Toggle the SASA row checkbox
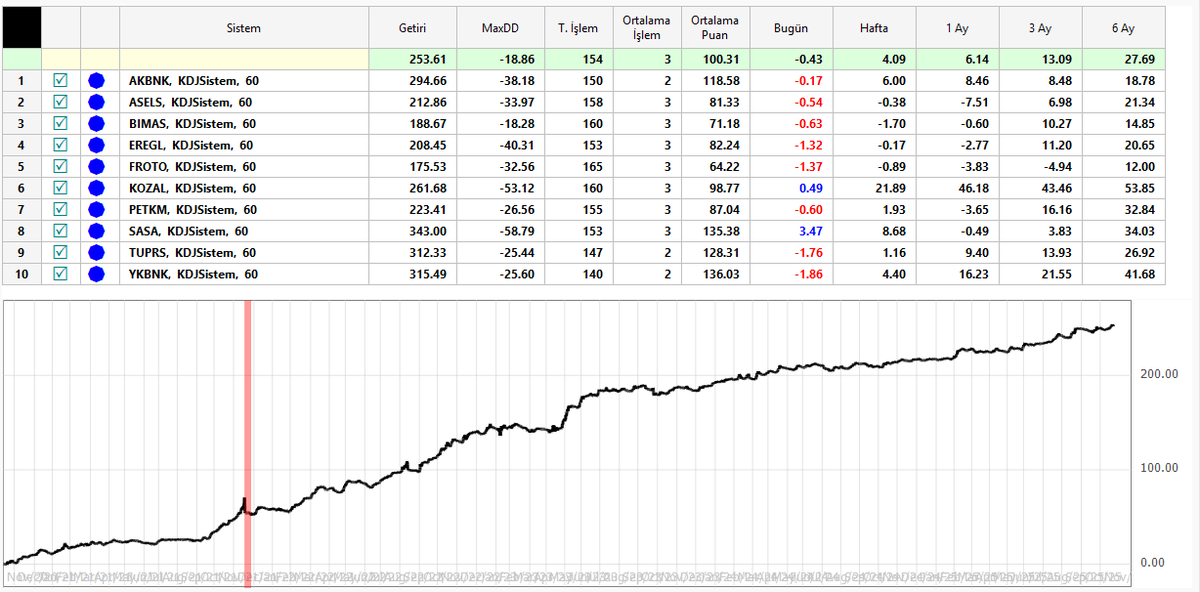Viewport: 1200px width, 592px height. pos(60,231)
